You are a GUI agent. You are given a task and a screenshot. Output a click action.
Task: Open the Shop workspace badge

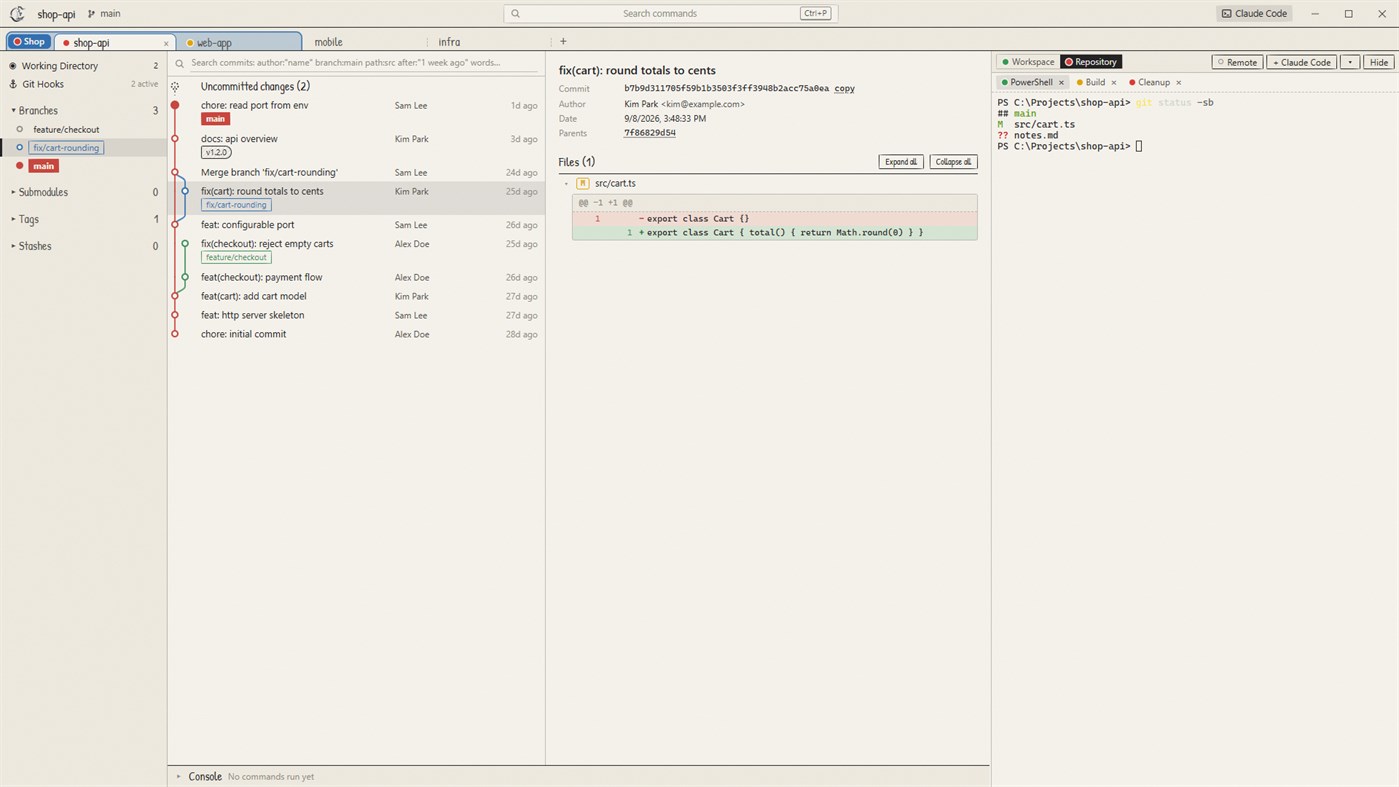tap(29, 42)
